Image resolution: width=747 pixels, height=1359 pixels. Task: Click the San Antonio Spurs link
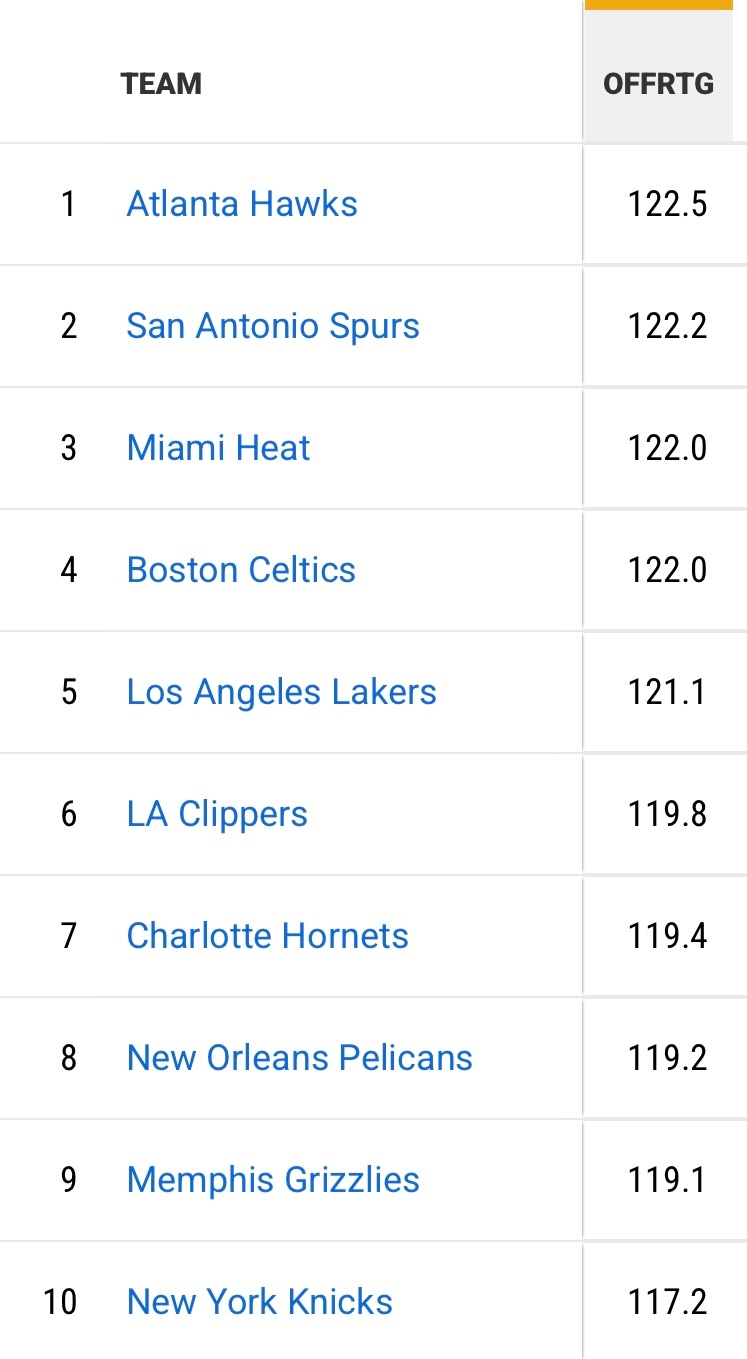273,326
